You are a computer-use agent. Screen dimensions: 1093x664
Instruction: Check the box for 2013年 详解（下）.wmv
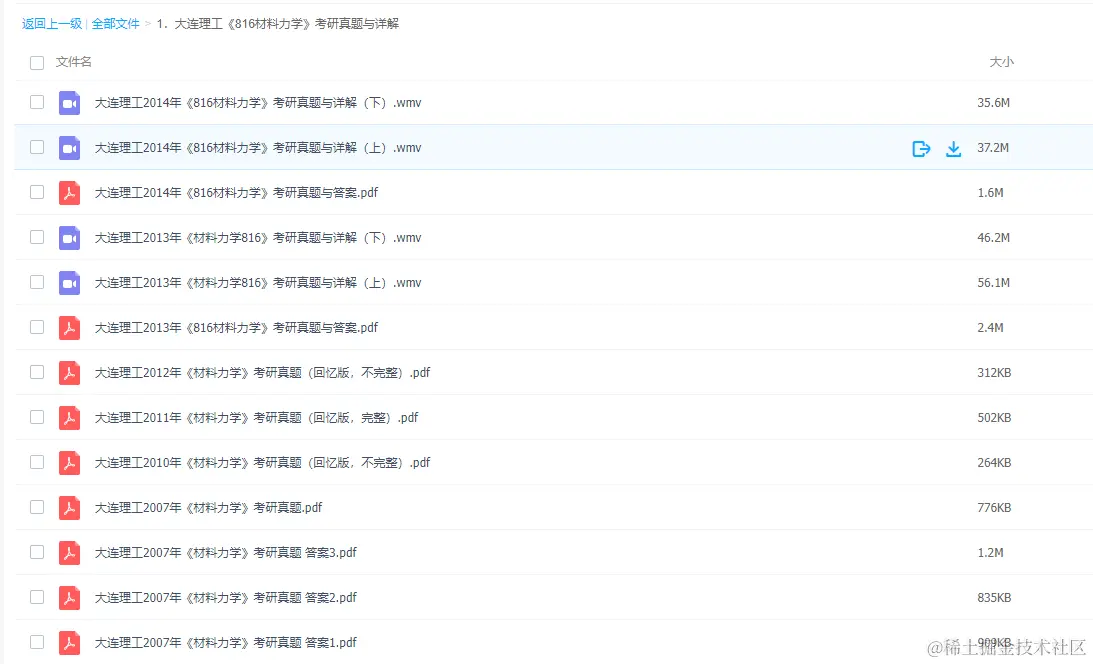(x=37, y=237)
